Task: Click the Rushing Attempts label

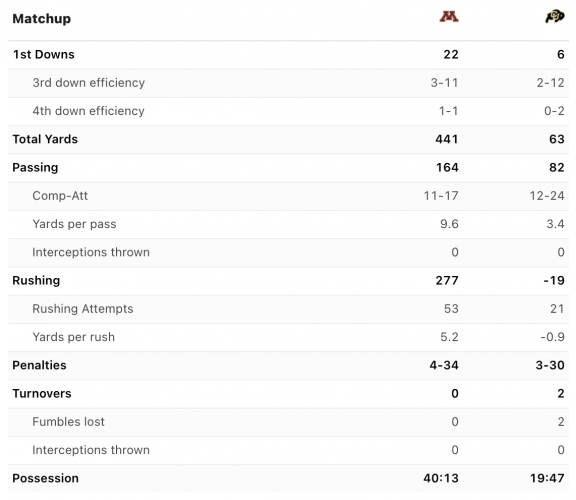Action: [x=83, y=309]
